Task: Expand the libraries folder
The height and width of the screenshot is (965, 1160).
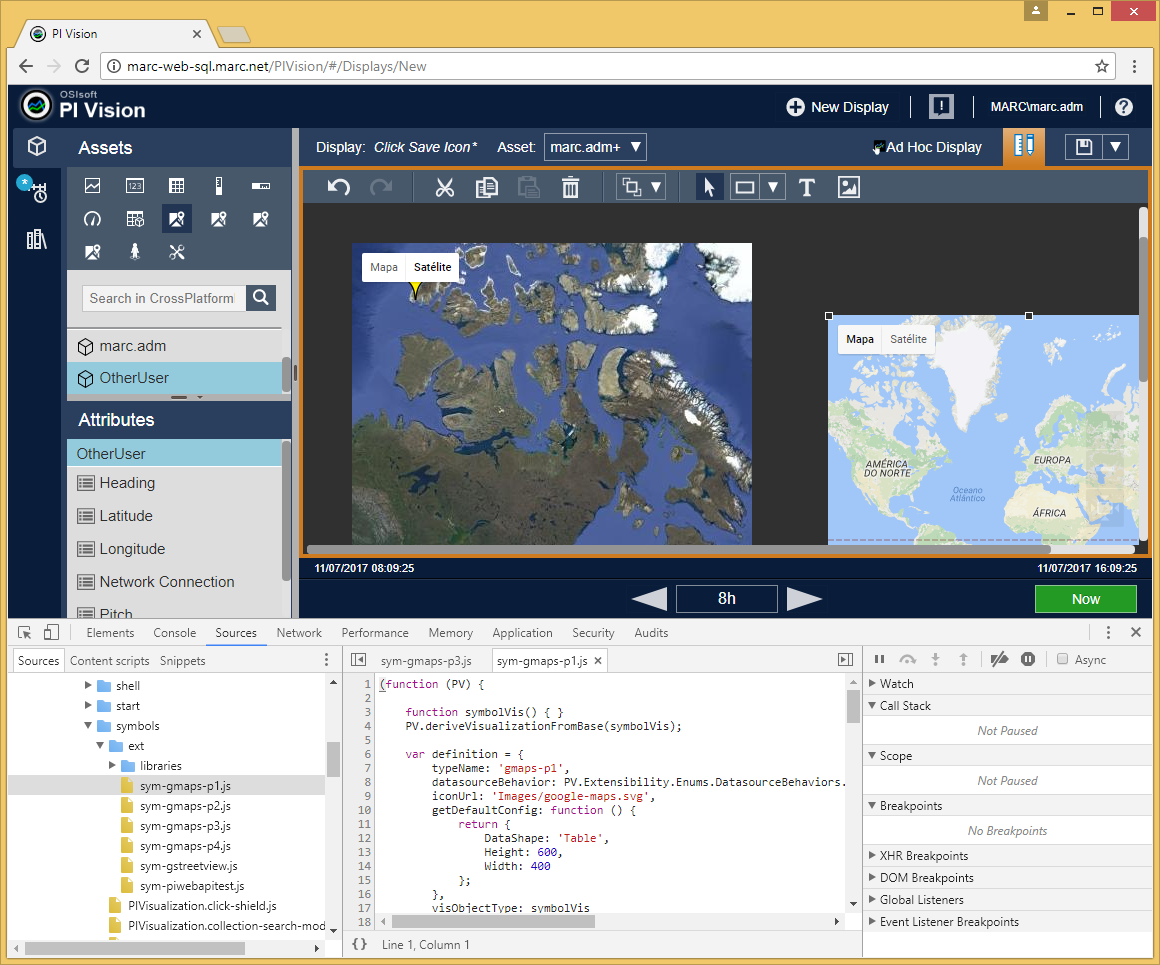Action: 112,765
